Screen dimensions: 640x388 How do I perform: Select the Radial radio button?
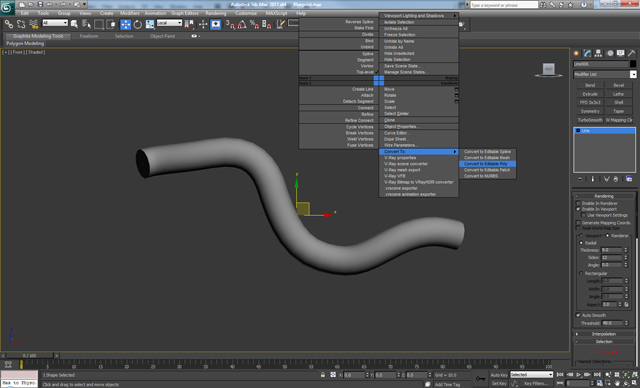[581, 243]
